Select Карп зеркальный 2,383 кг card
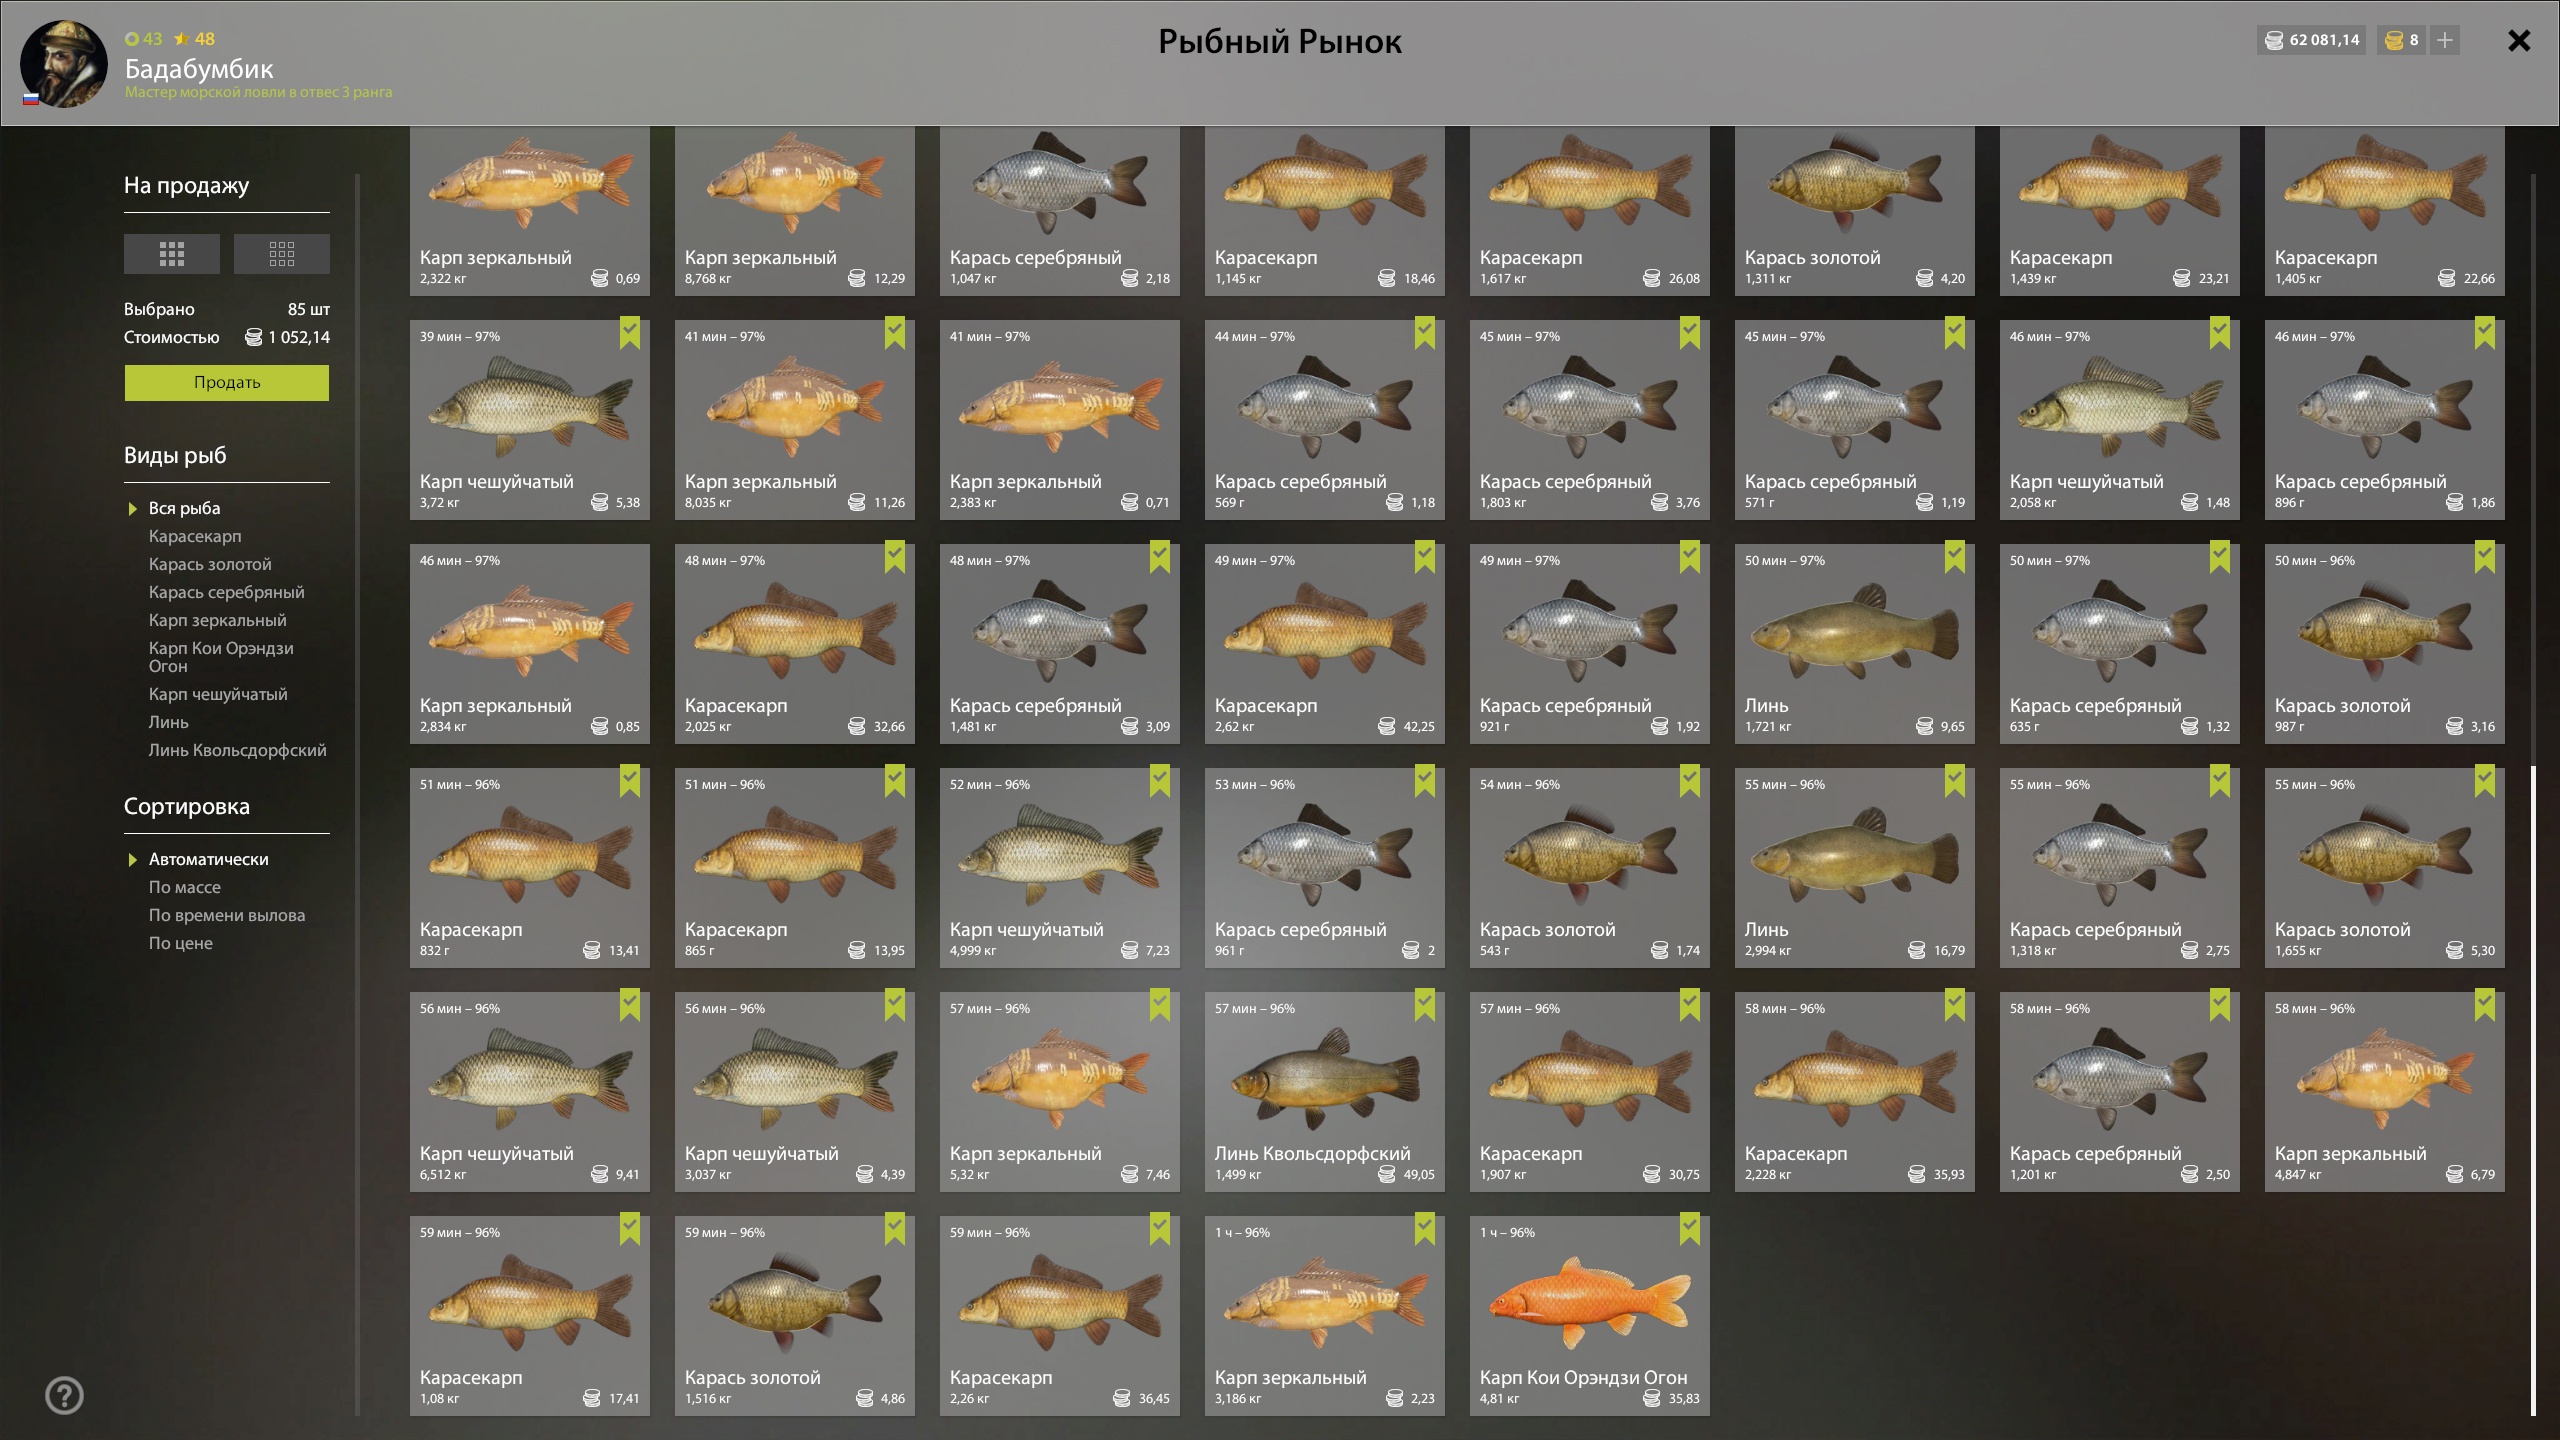2560x1440 pixels. 1060,420
